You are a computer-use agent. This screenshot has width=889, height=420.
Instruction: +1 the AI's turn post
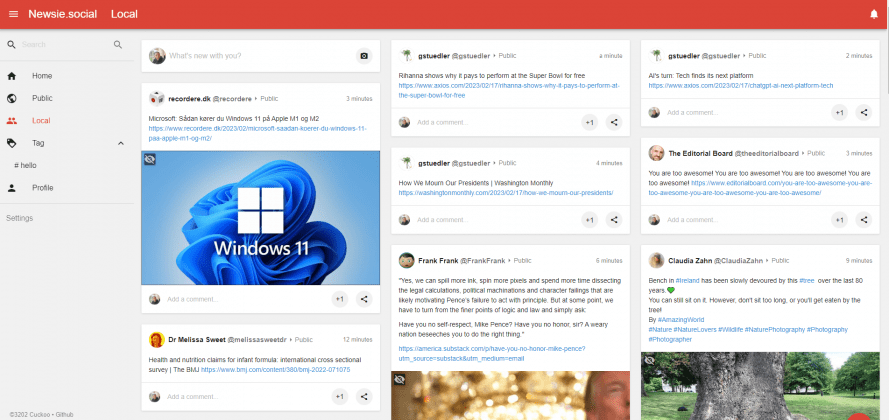coord(840,113)
